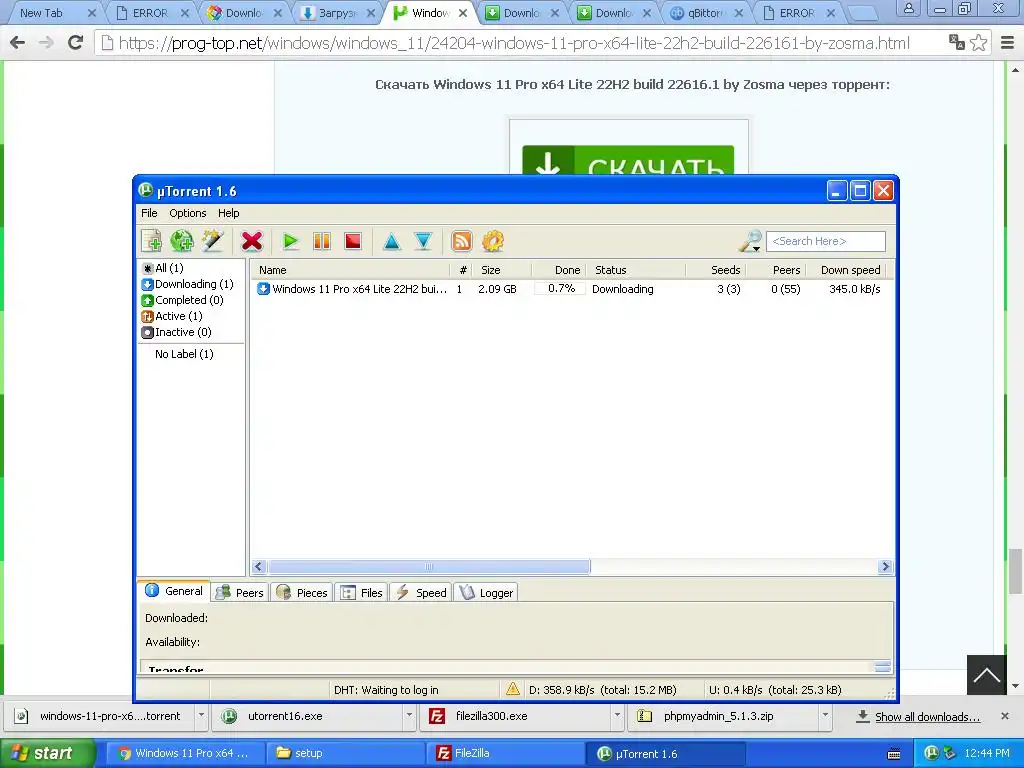
Task: Switch to the Pieces tab
Action: tap(302, 592)
